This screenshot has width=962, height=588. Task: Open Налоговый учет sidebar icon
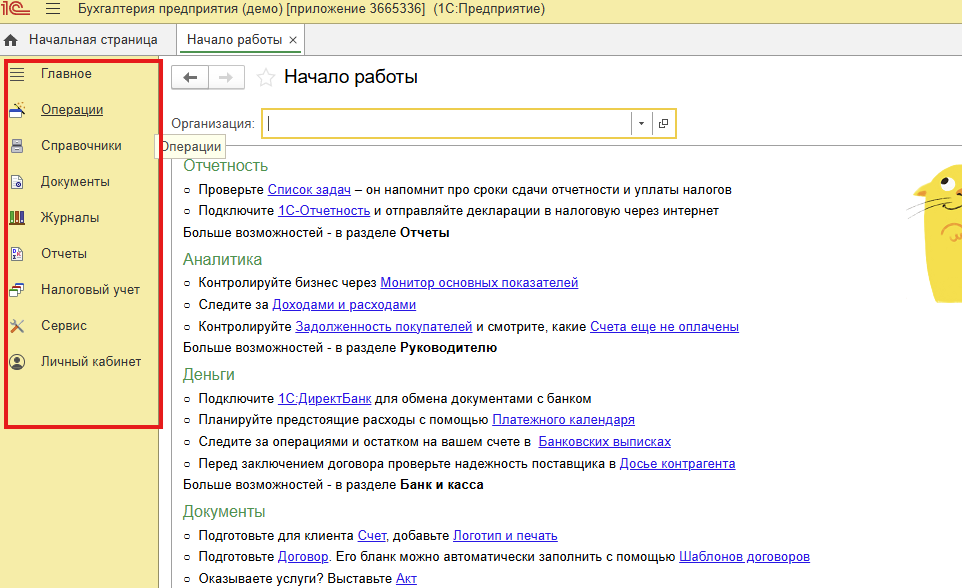point(17,290)
